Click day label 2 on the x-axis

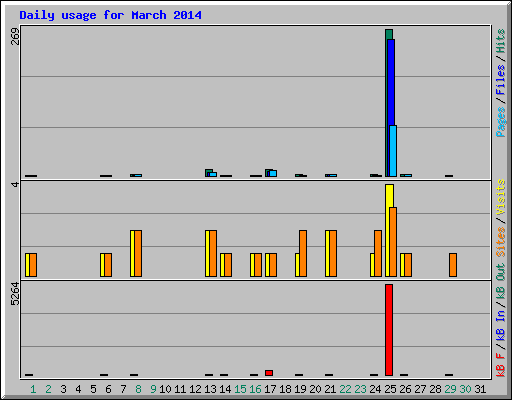click(x=48, y=389)
